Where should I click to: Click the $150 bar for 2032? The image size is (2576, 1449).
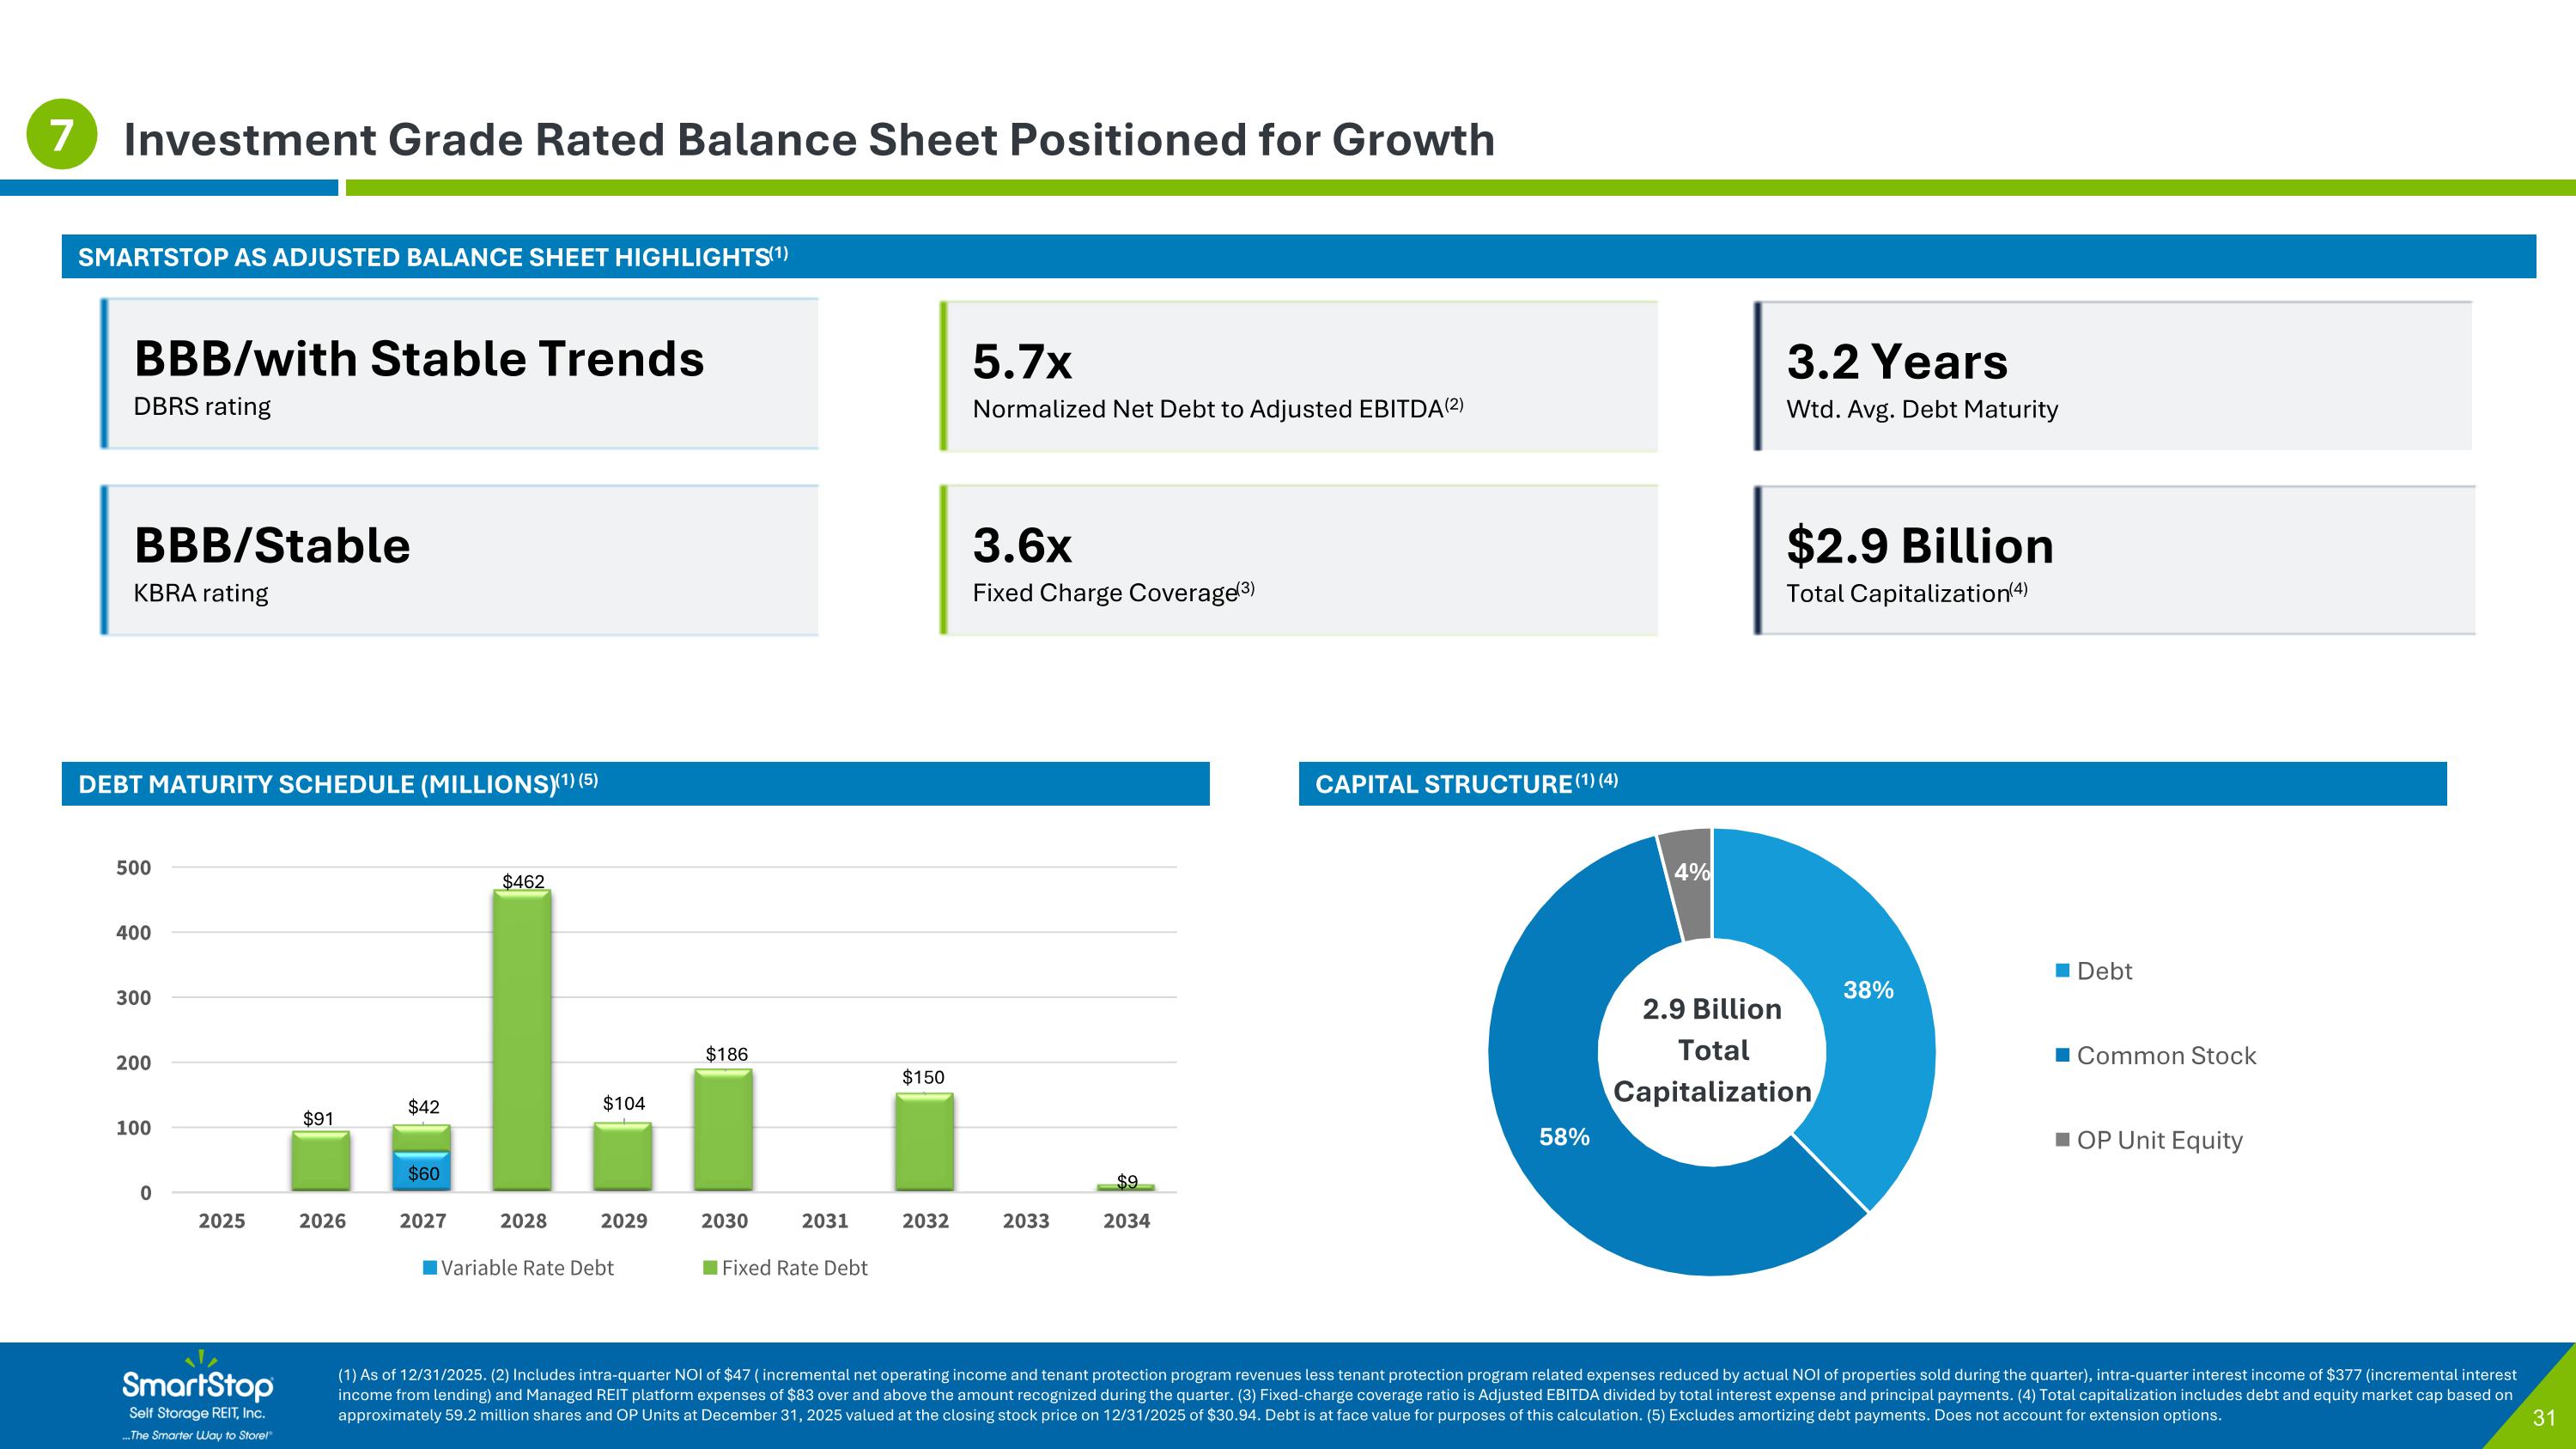924,1142
